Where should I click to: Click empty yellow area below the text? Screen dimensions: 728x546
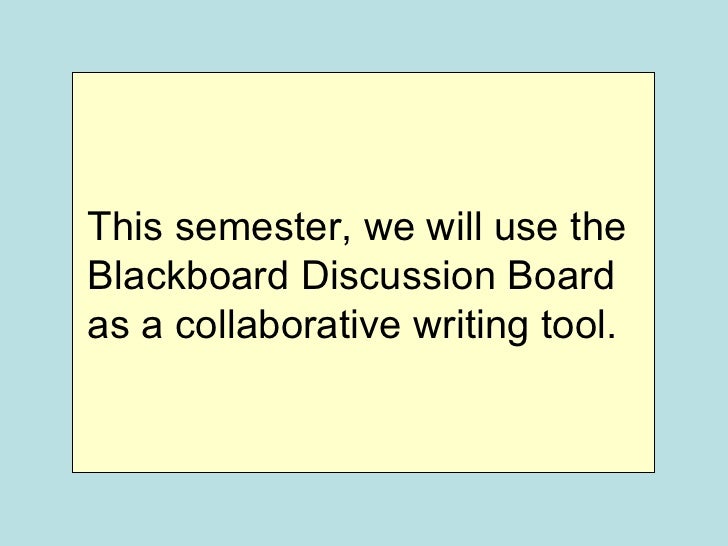(x=363, y=409)
